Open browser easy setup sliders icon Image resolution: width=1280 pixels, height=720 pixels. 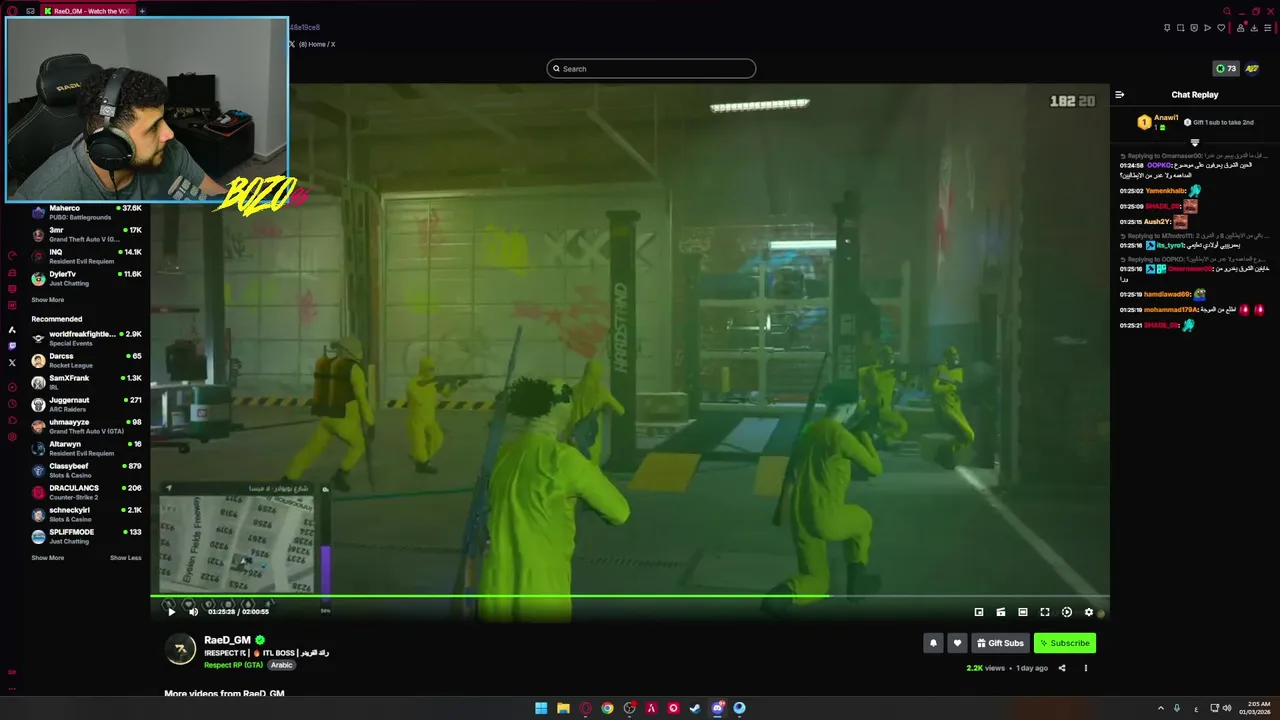click(x=1267, y=28)
